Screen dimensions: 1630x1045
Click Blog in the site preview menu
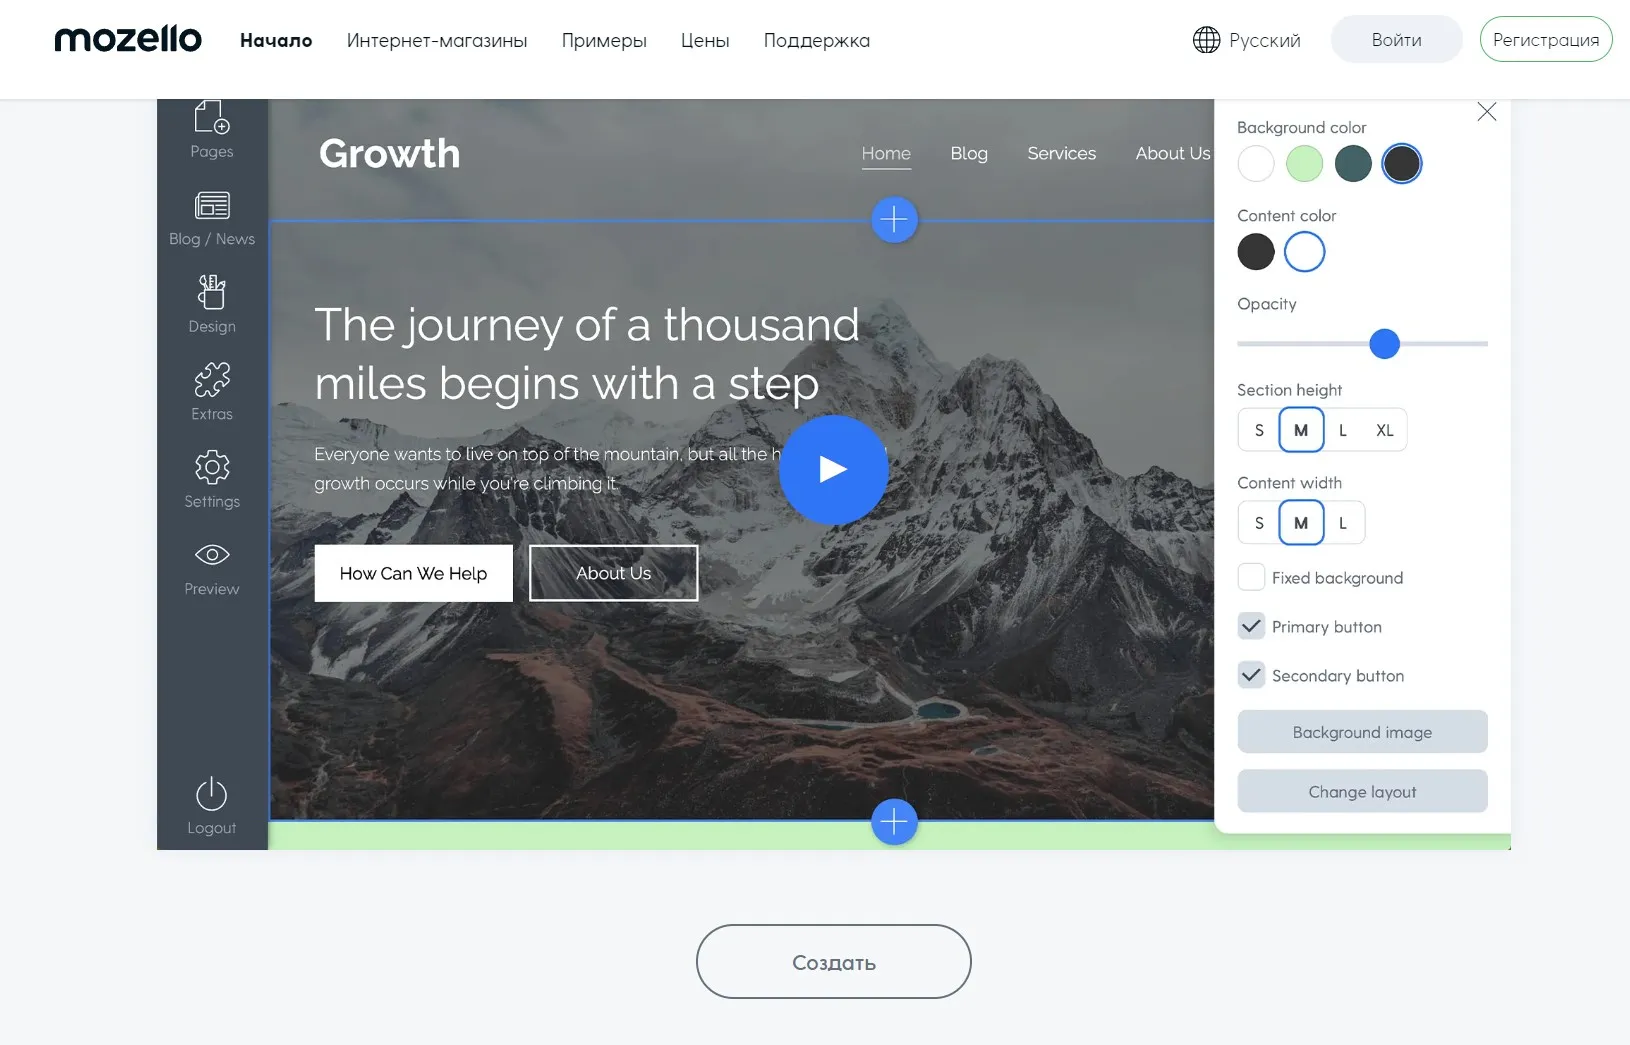pyautogui.click(x=969, y=153)
